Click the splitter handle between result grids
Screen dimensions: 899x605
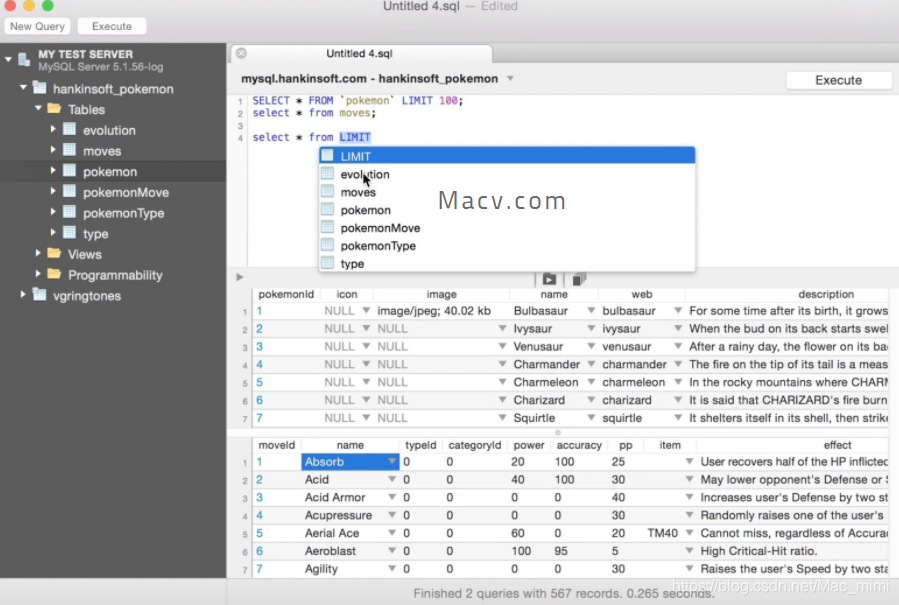(x=557, y=432)
